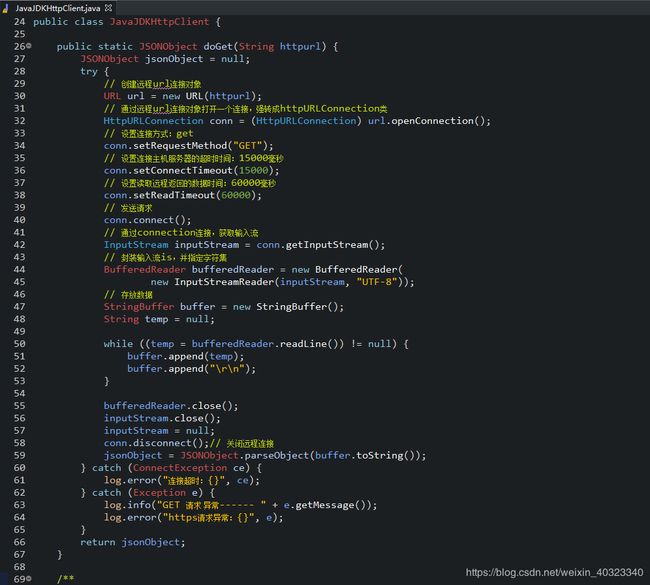The image size is (650, 585).
Task: Click line number 50 in the gutter
Action: [19, 344]
